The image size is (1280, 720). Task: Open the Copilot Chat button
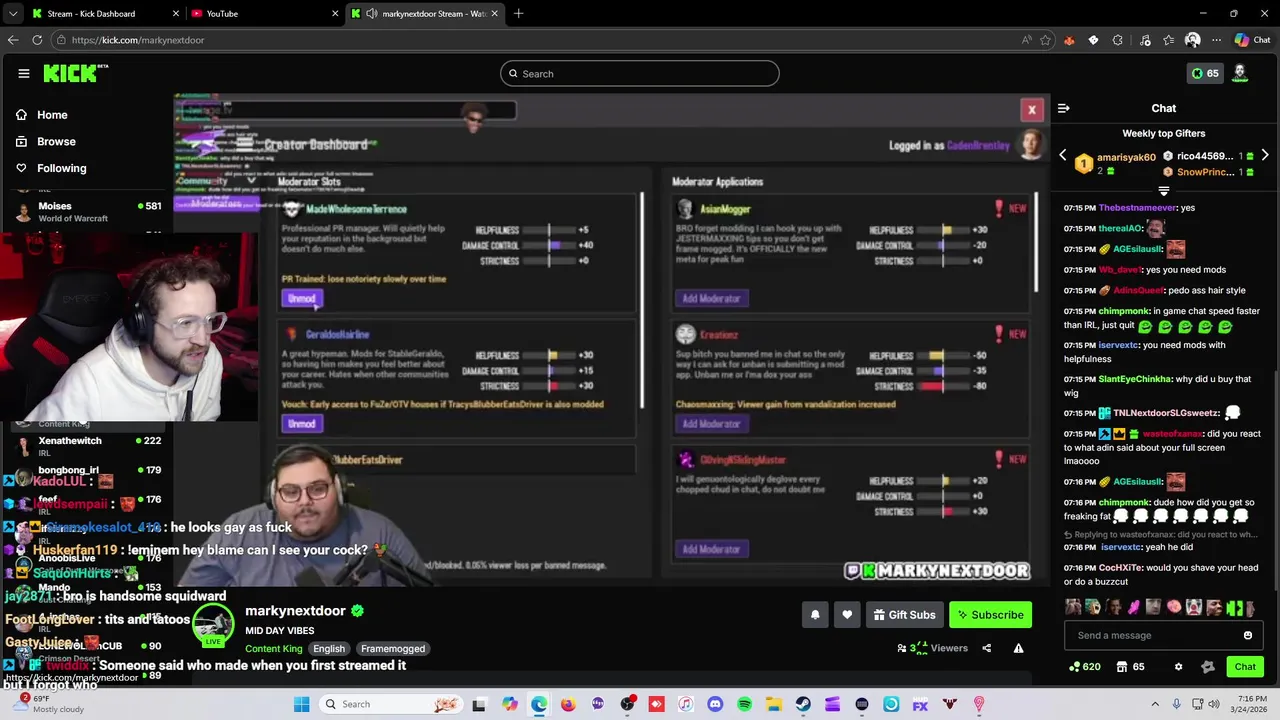click(1252, 40)
